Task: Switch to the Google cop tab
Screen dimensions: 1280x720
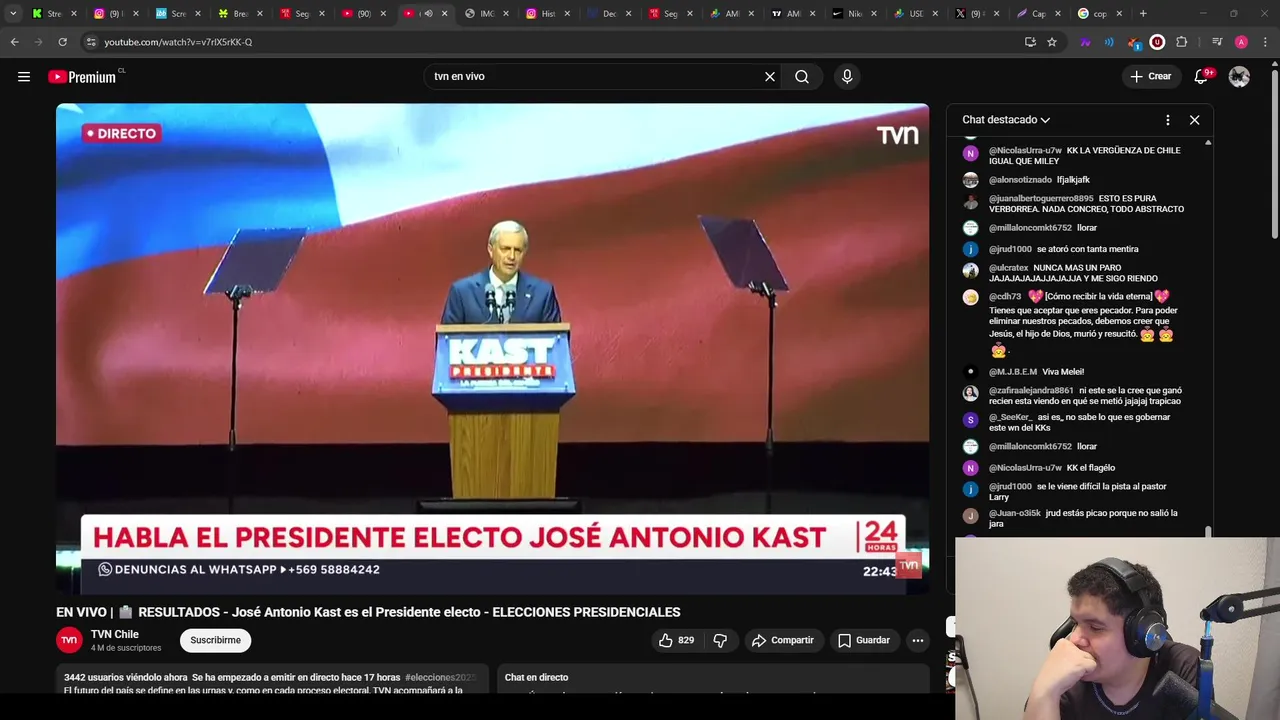Action: point(1099,14)
